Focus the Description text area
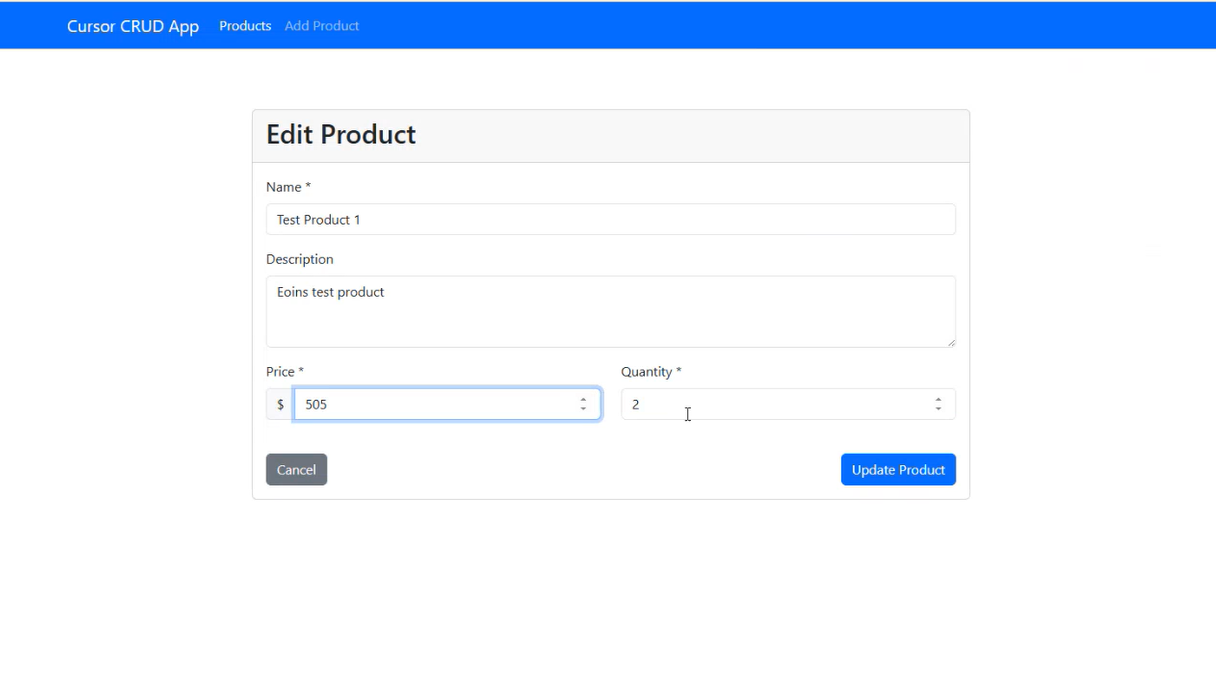The height and width of the screenshot is (690, 1216). click(610, 311)
